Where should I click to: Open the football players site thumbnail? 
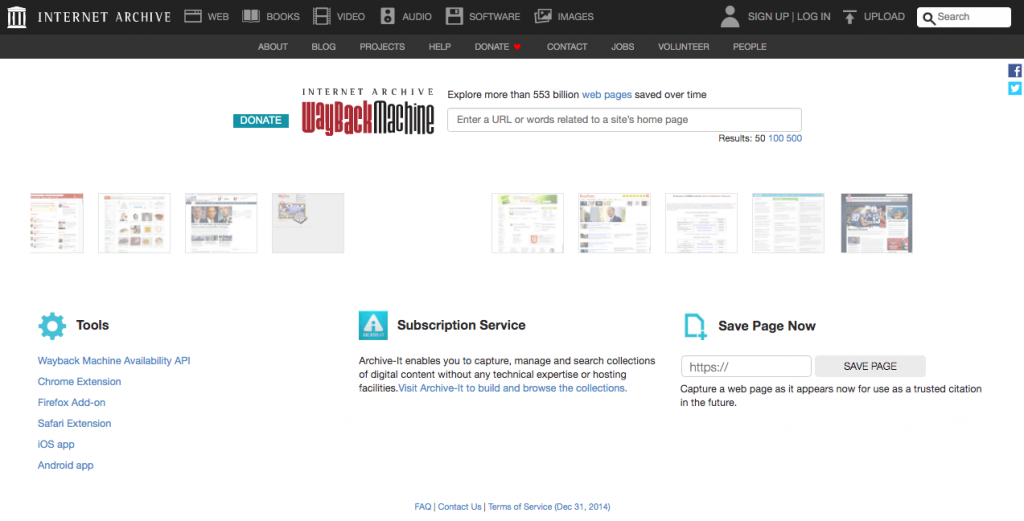click(x=876, y=223)
